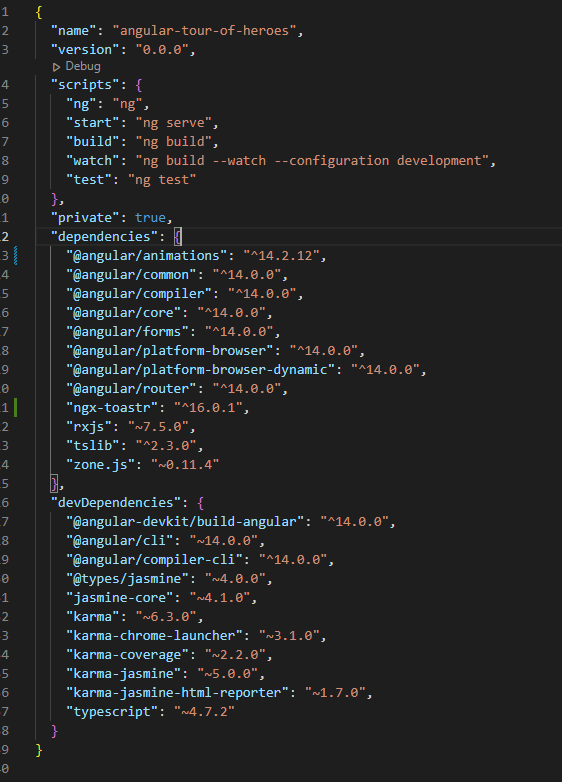Select the "ng serve" value
Screen dimensions: 562x782
tap(174, 123)
